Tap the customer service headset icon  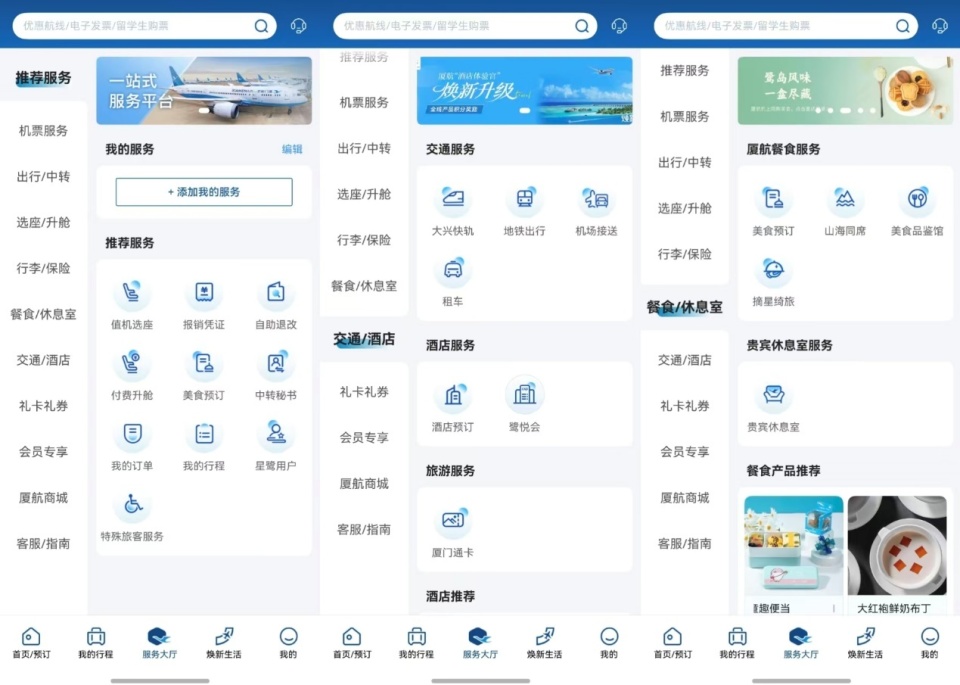[297, 26]
